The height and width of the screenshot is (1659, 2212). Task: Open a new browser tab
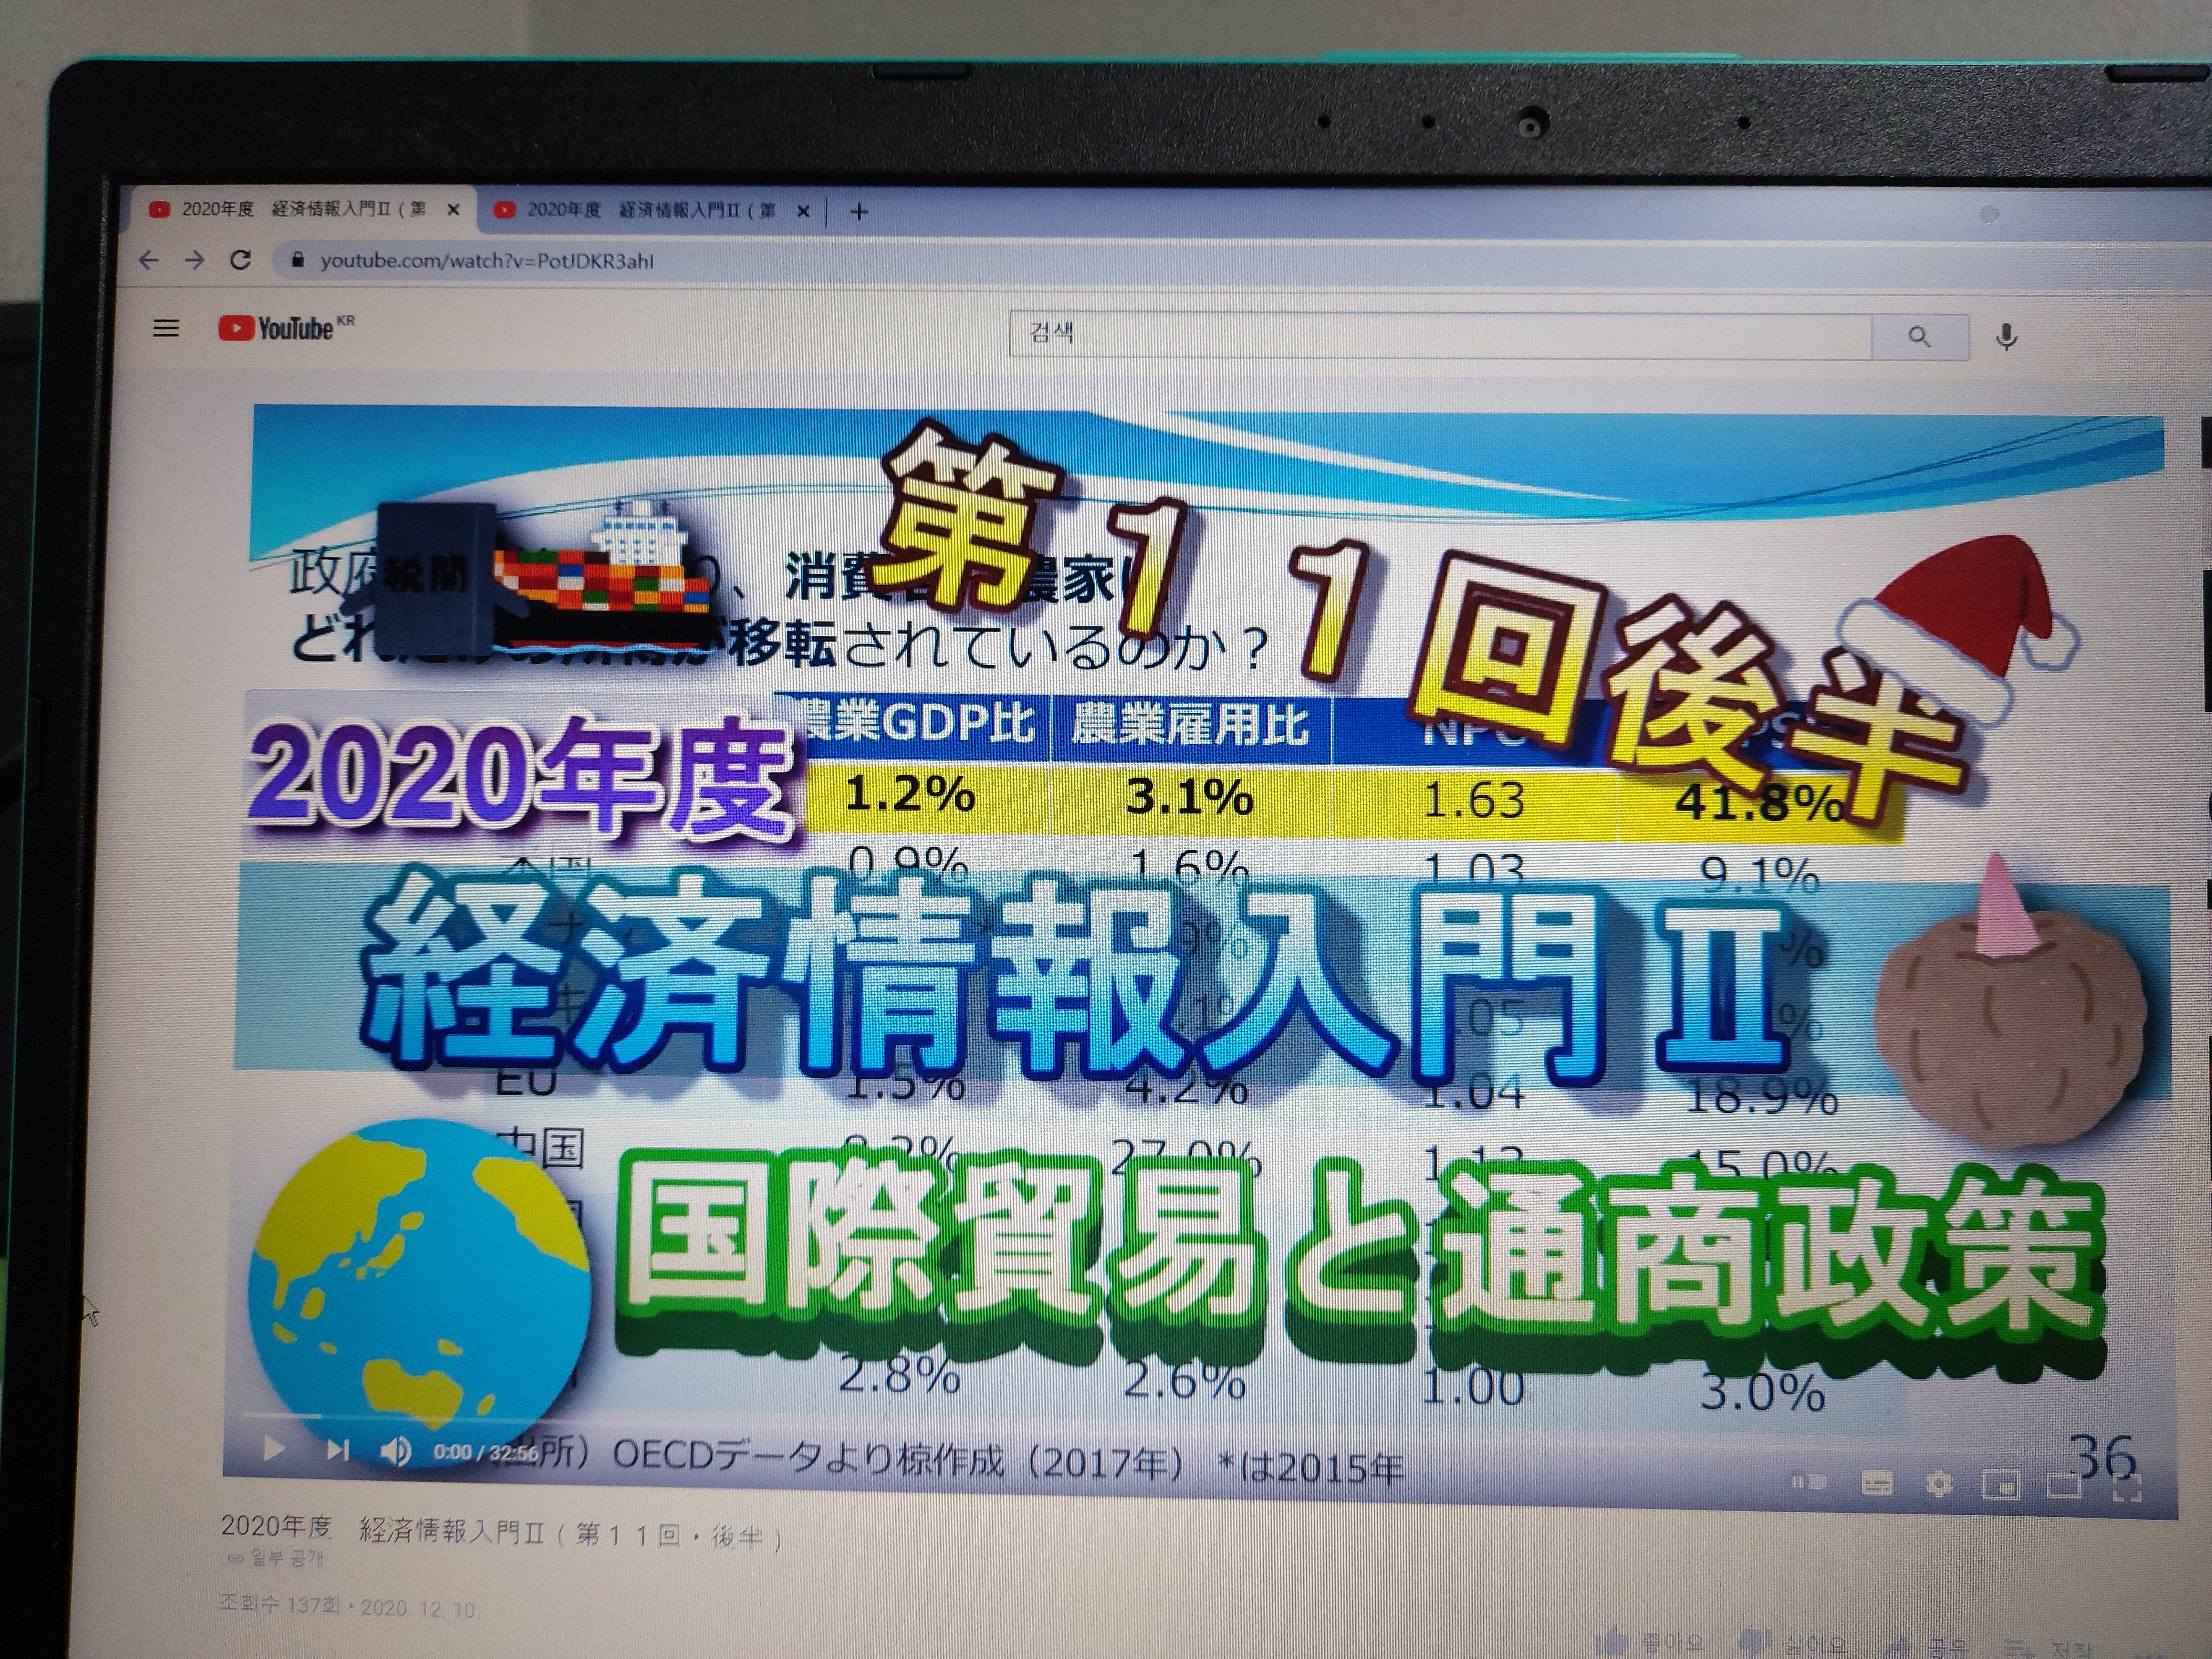click(x=859, y=212)
